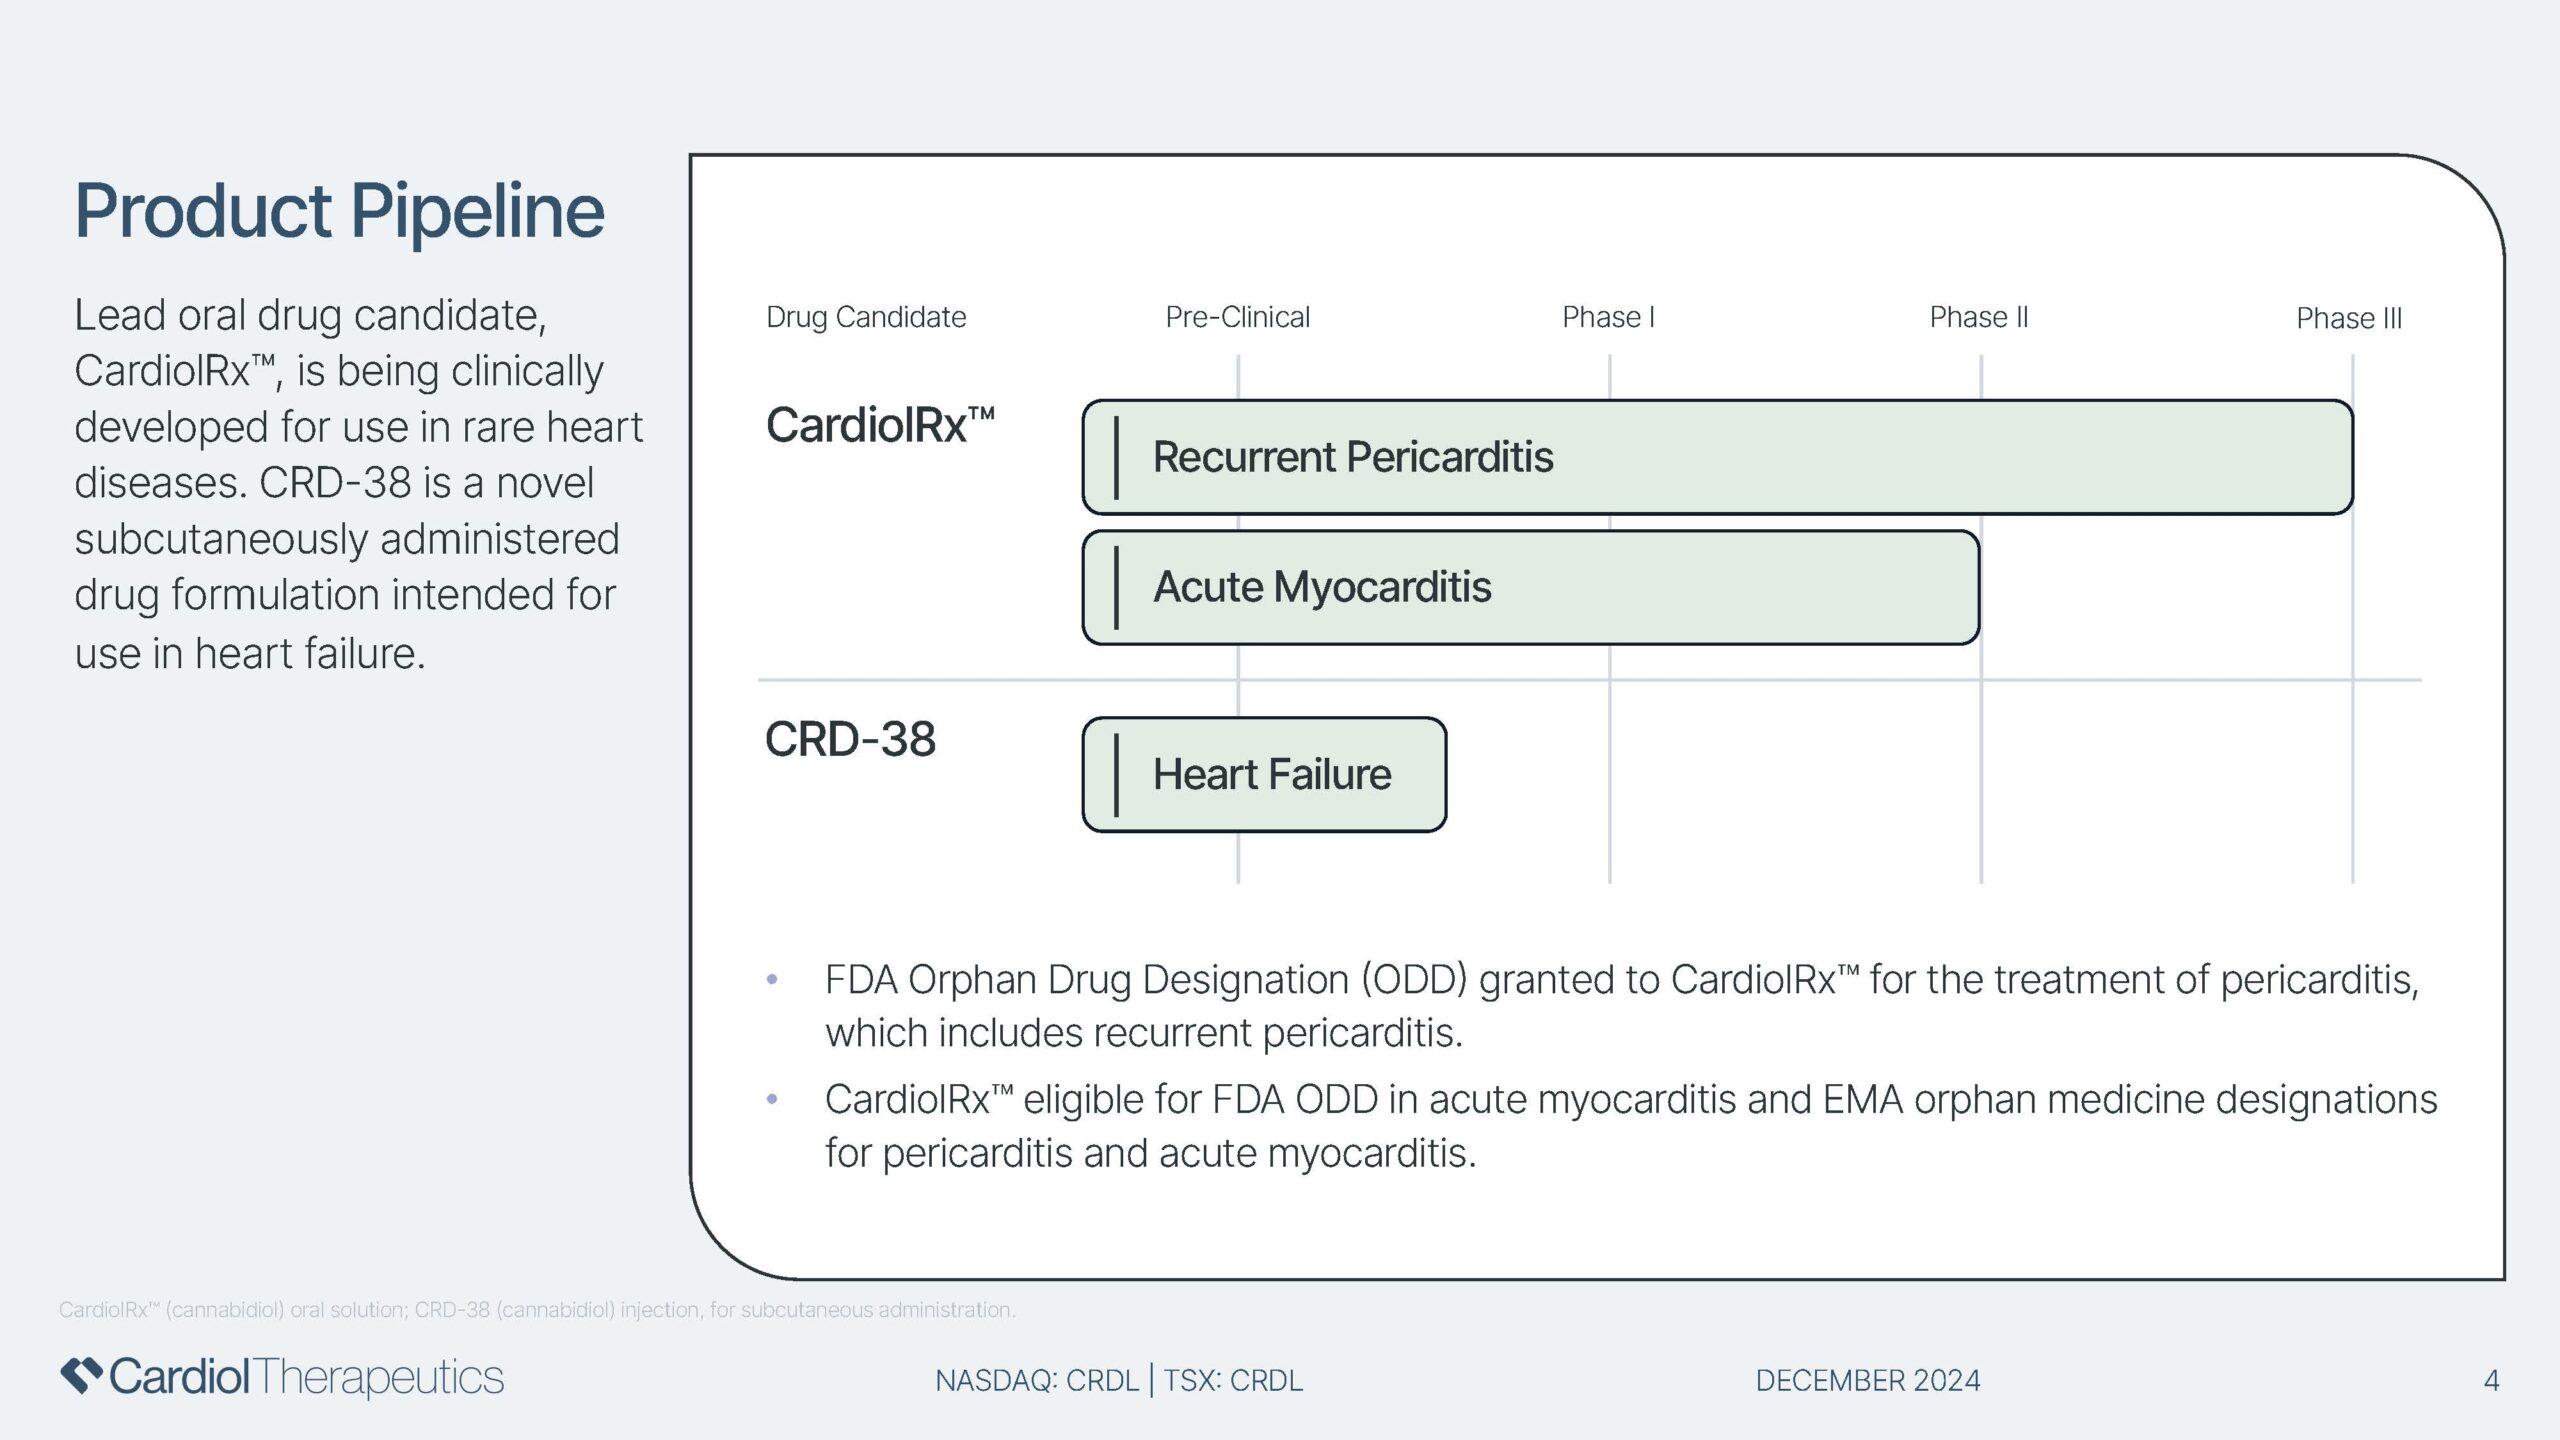This screenshot has height=1440, width=2560.
Task: Click the TSX: CRDL ticker text
Action: pos(1233,1380)
